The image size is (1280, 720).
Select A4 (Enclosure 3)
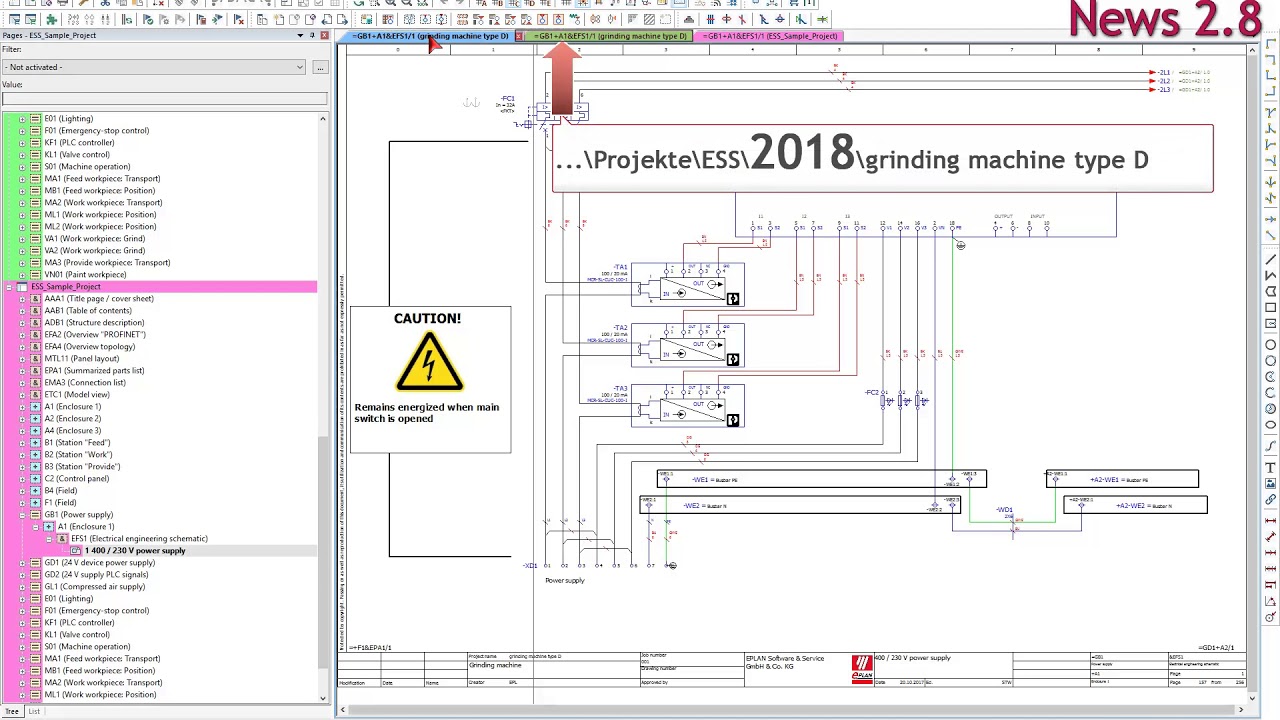coord(73,430)
